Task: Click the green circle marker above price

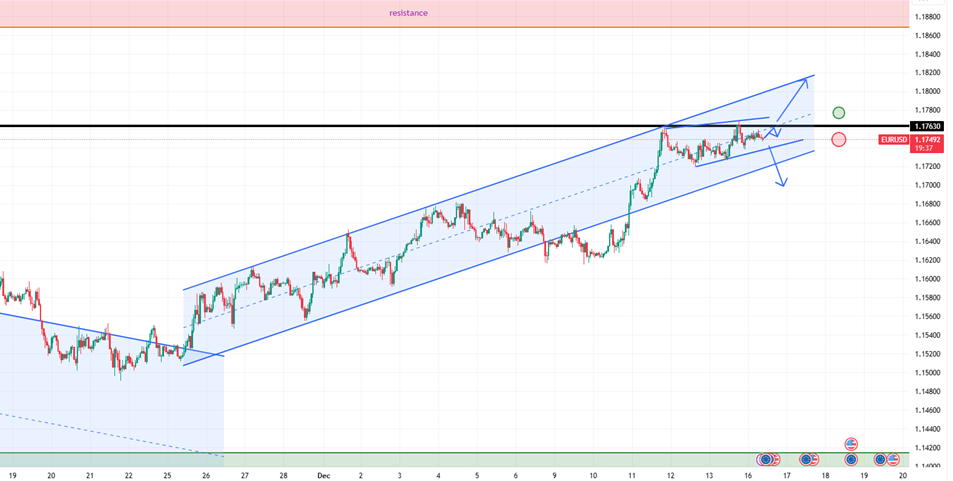Action: coord(839,113)
